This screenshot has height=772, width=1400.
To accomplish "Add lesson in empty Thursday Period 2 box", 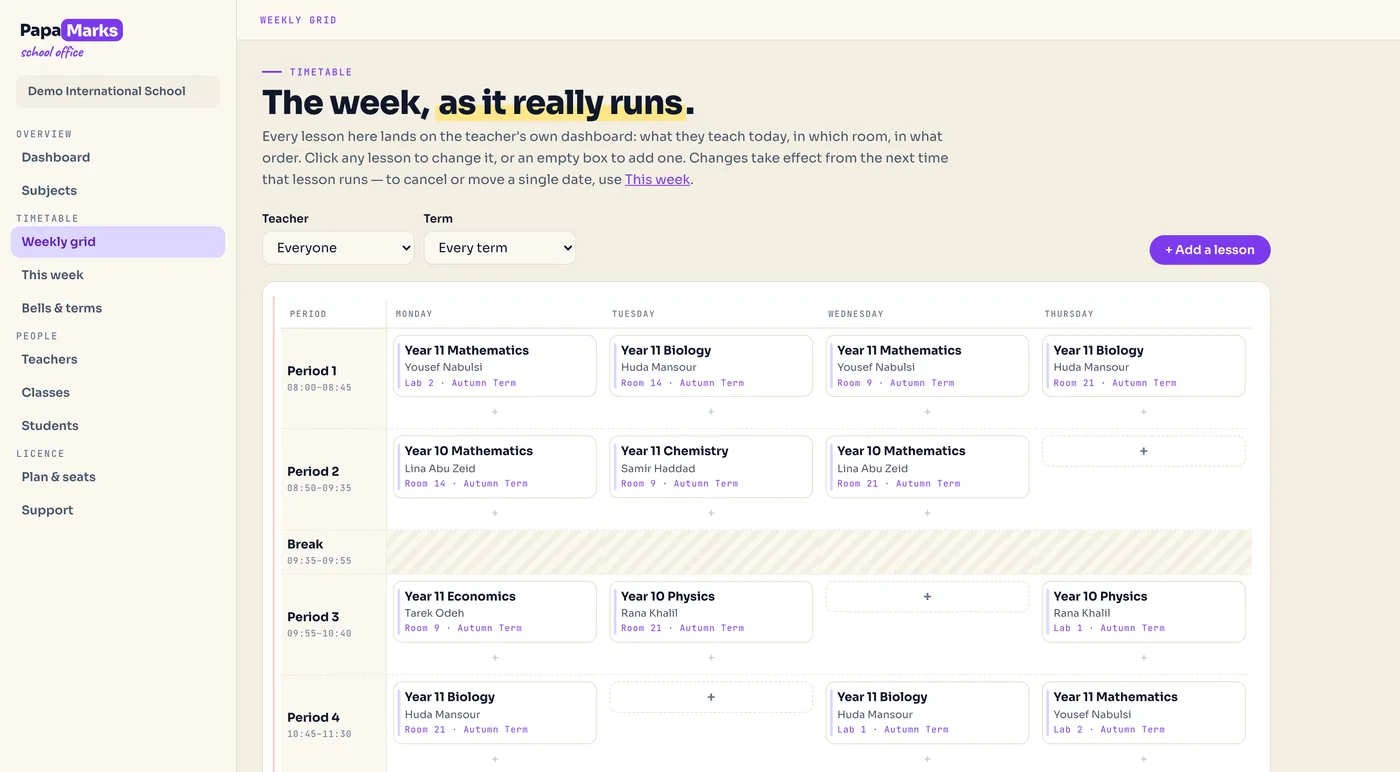I will click(x=1144, y=451).
